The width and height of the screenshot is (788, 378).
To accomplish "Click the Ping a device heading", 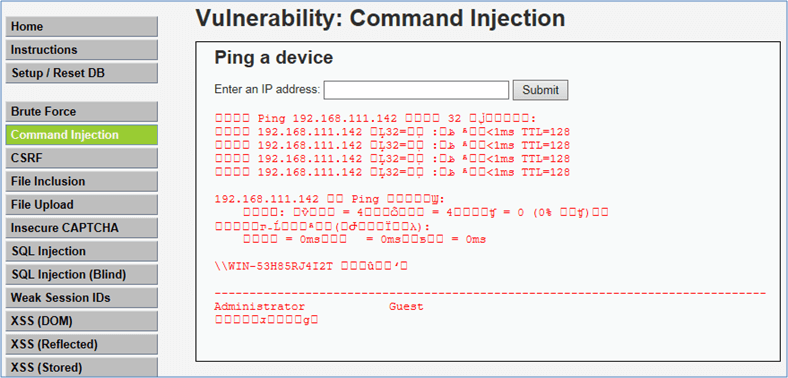I will pos(273,57).
